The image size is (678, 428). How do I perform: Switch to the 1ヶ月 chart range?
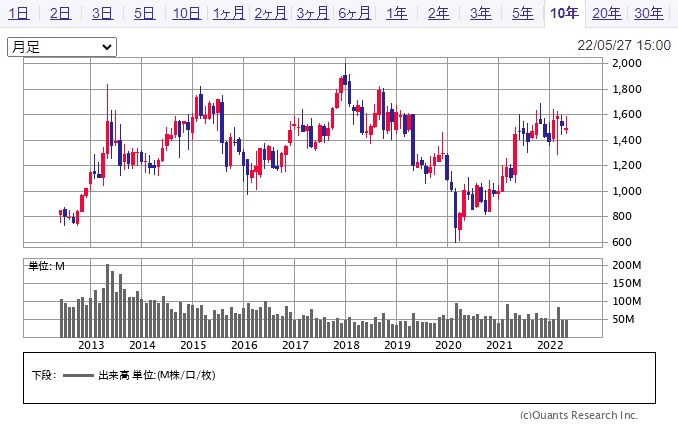click(x=228, y=14)
